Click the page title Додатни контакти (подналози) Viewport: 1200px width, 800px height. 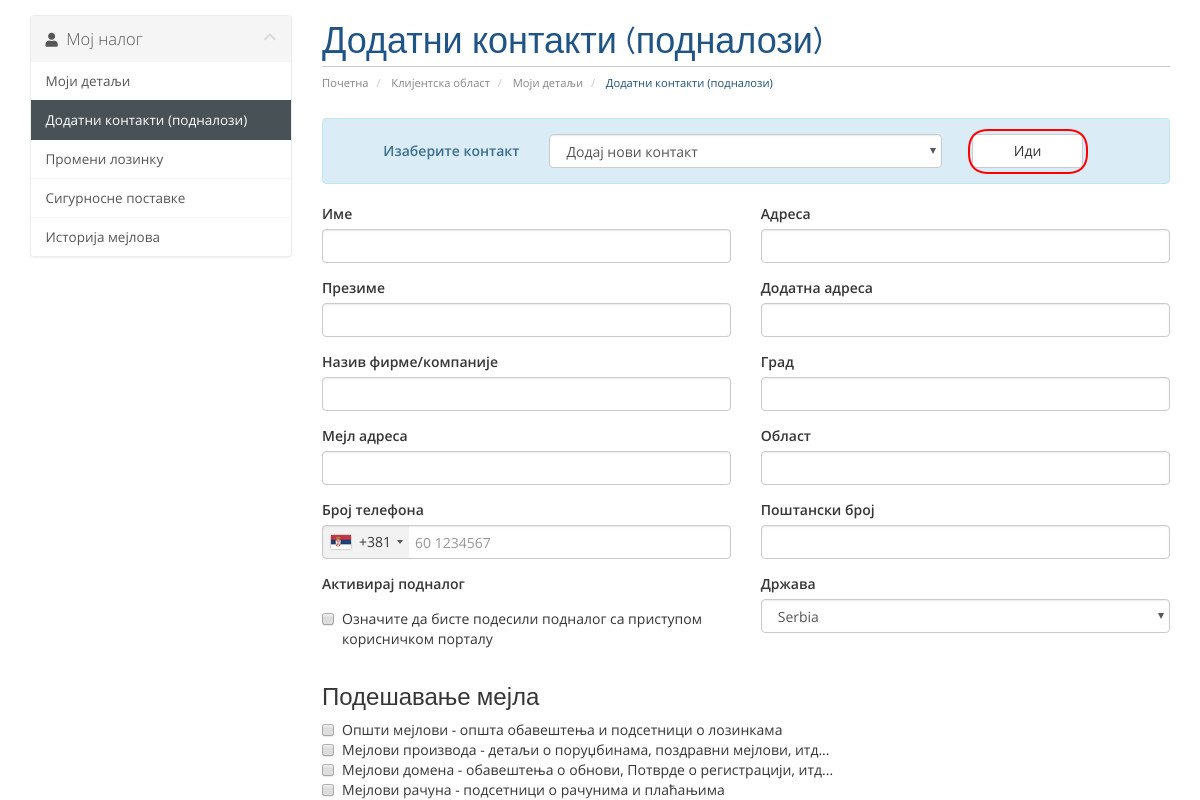click(572, 40)
